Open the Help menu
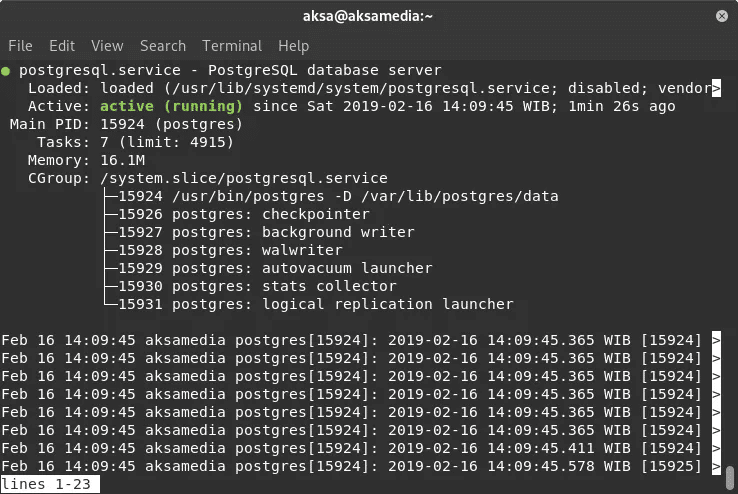The image size is (738, 494). [293, 46]
